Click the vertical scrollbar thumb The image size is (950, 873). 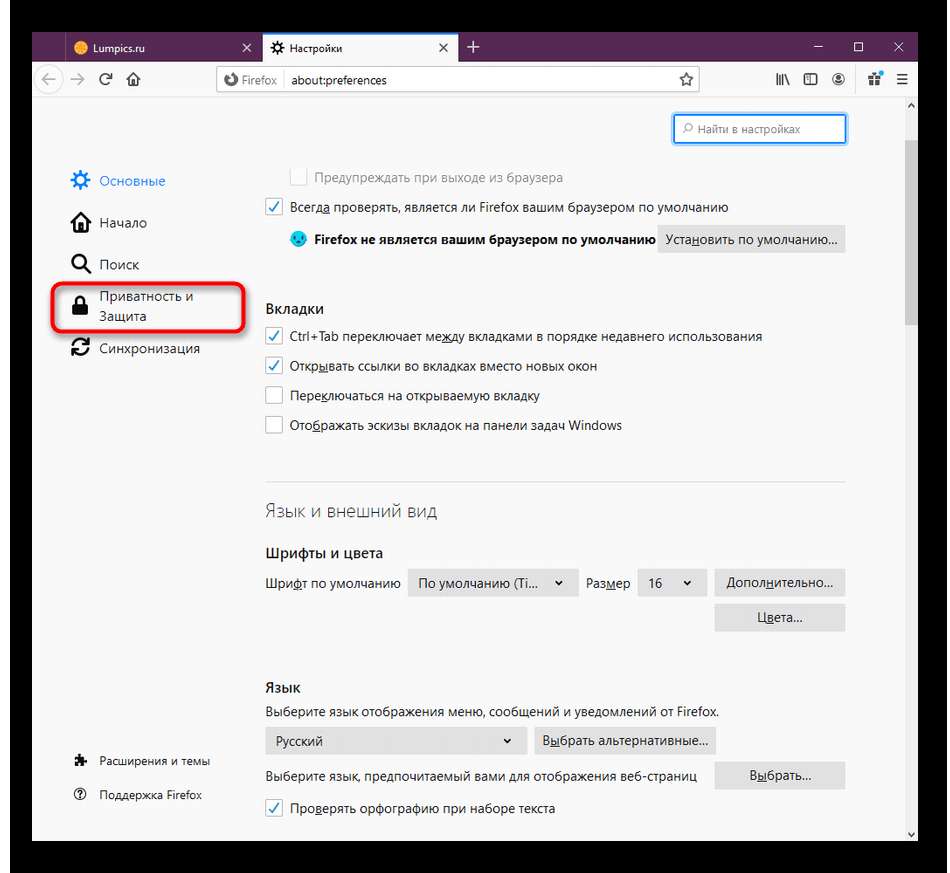pyautogui.click(x=911, y=233)
